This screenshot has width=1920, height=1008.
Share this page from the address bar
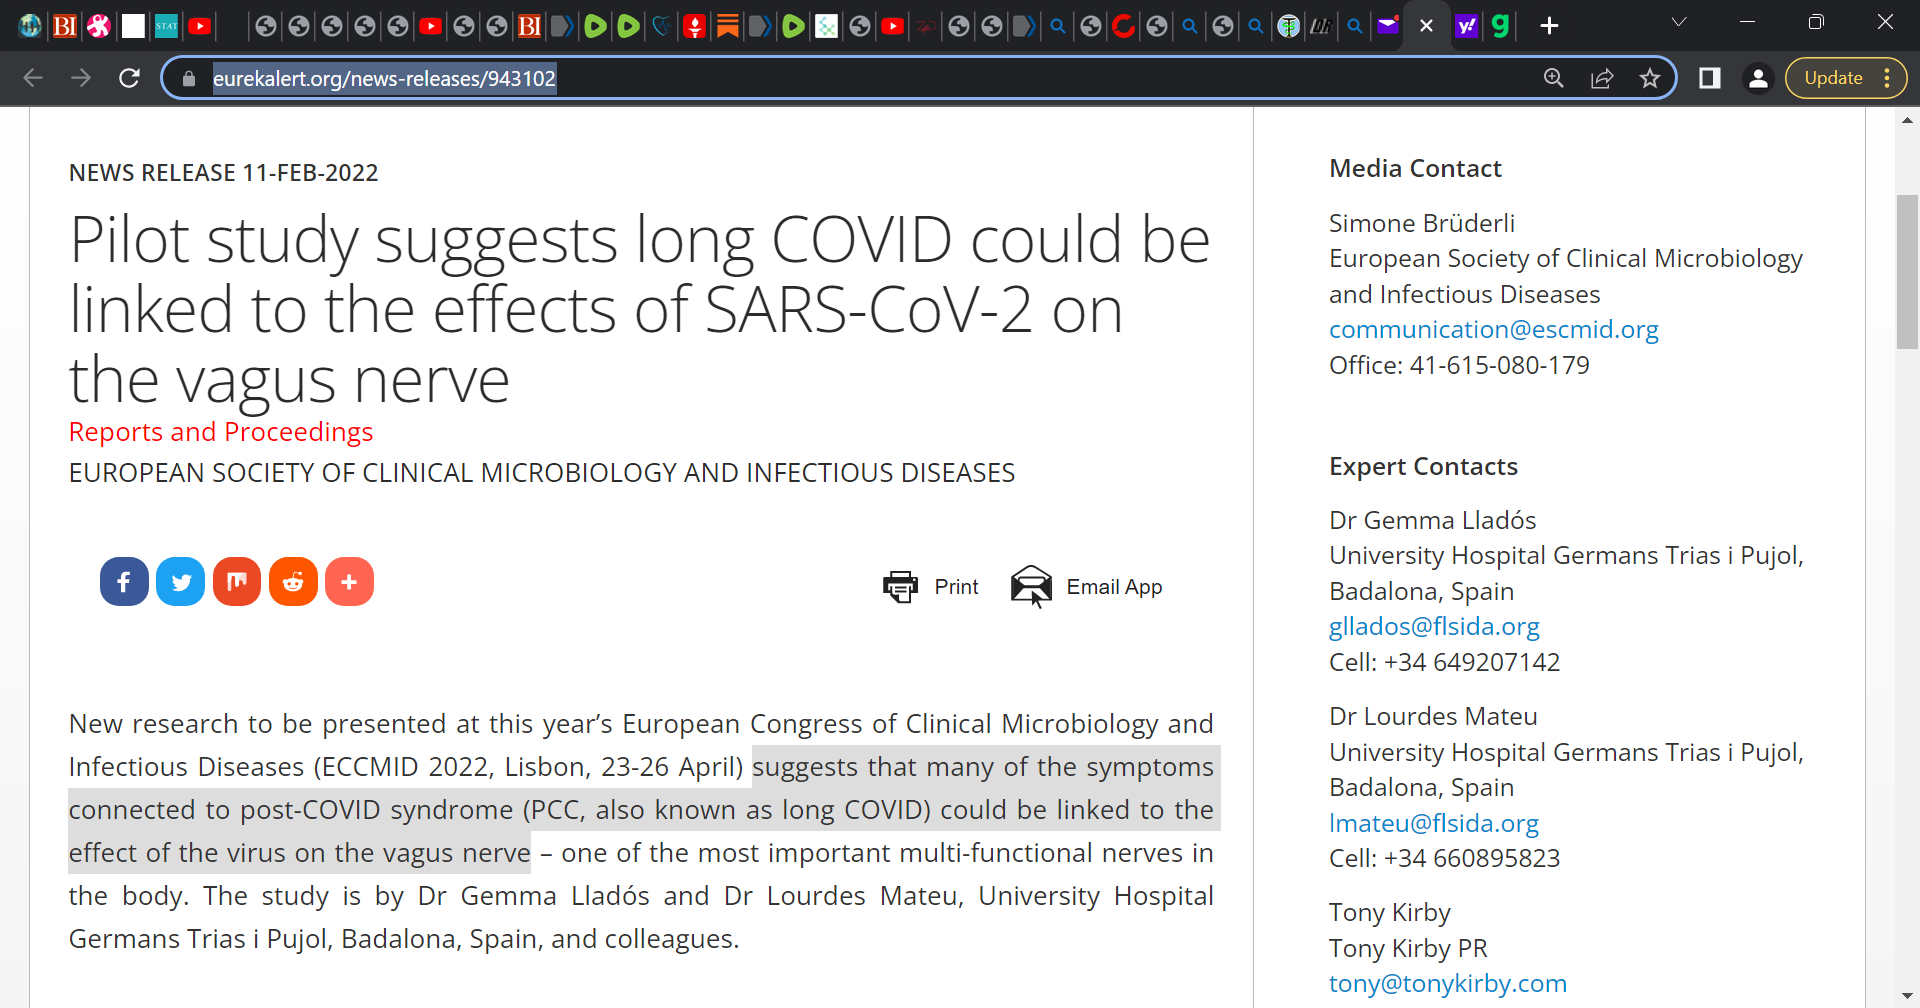[1602, 78]
